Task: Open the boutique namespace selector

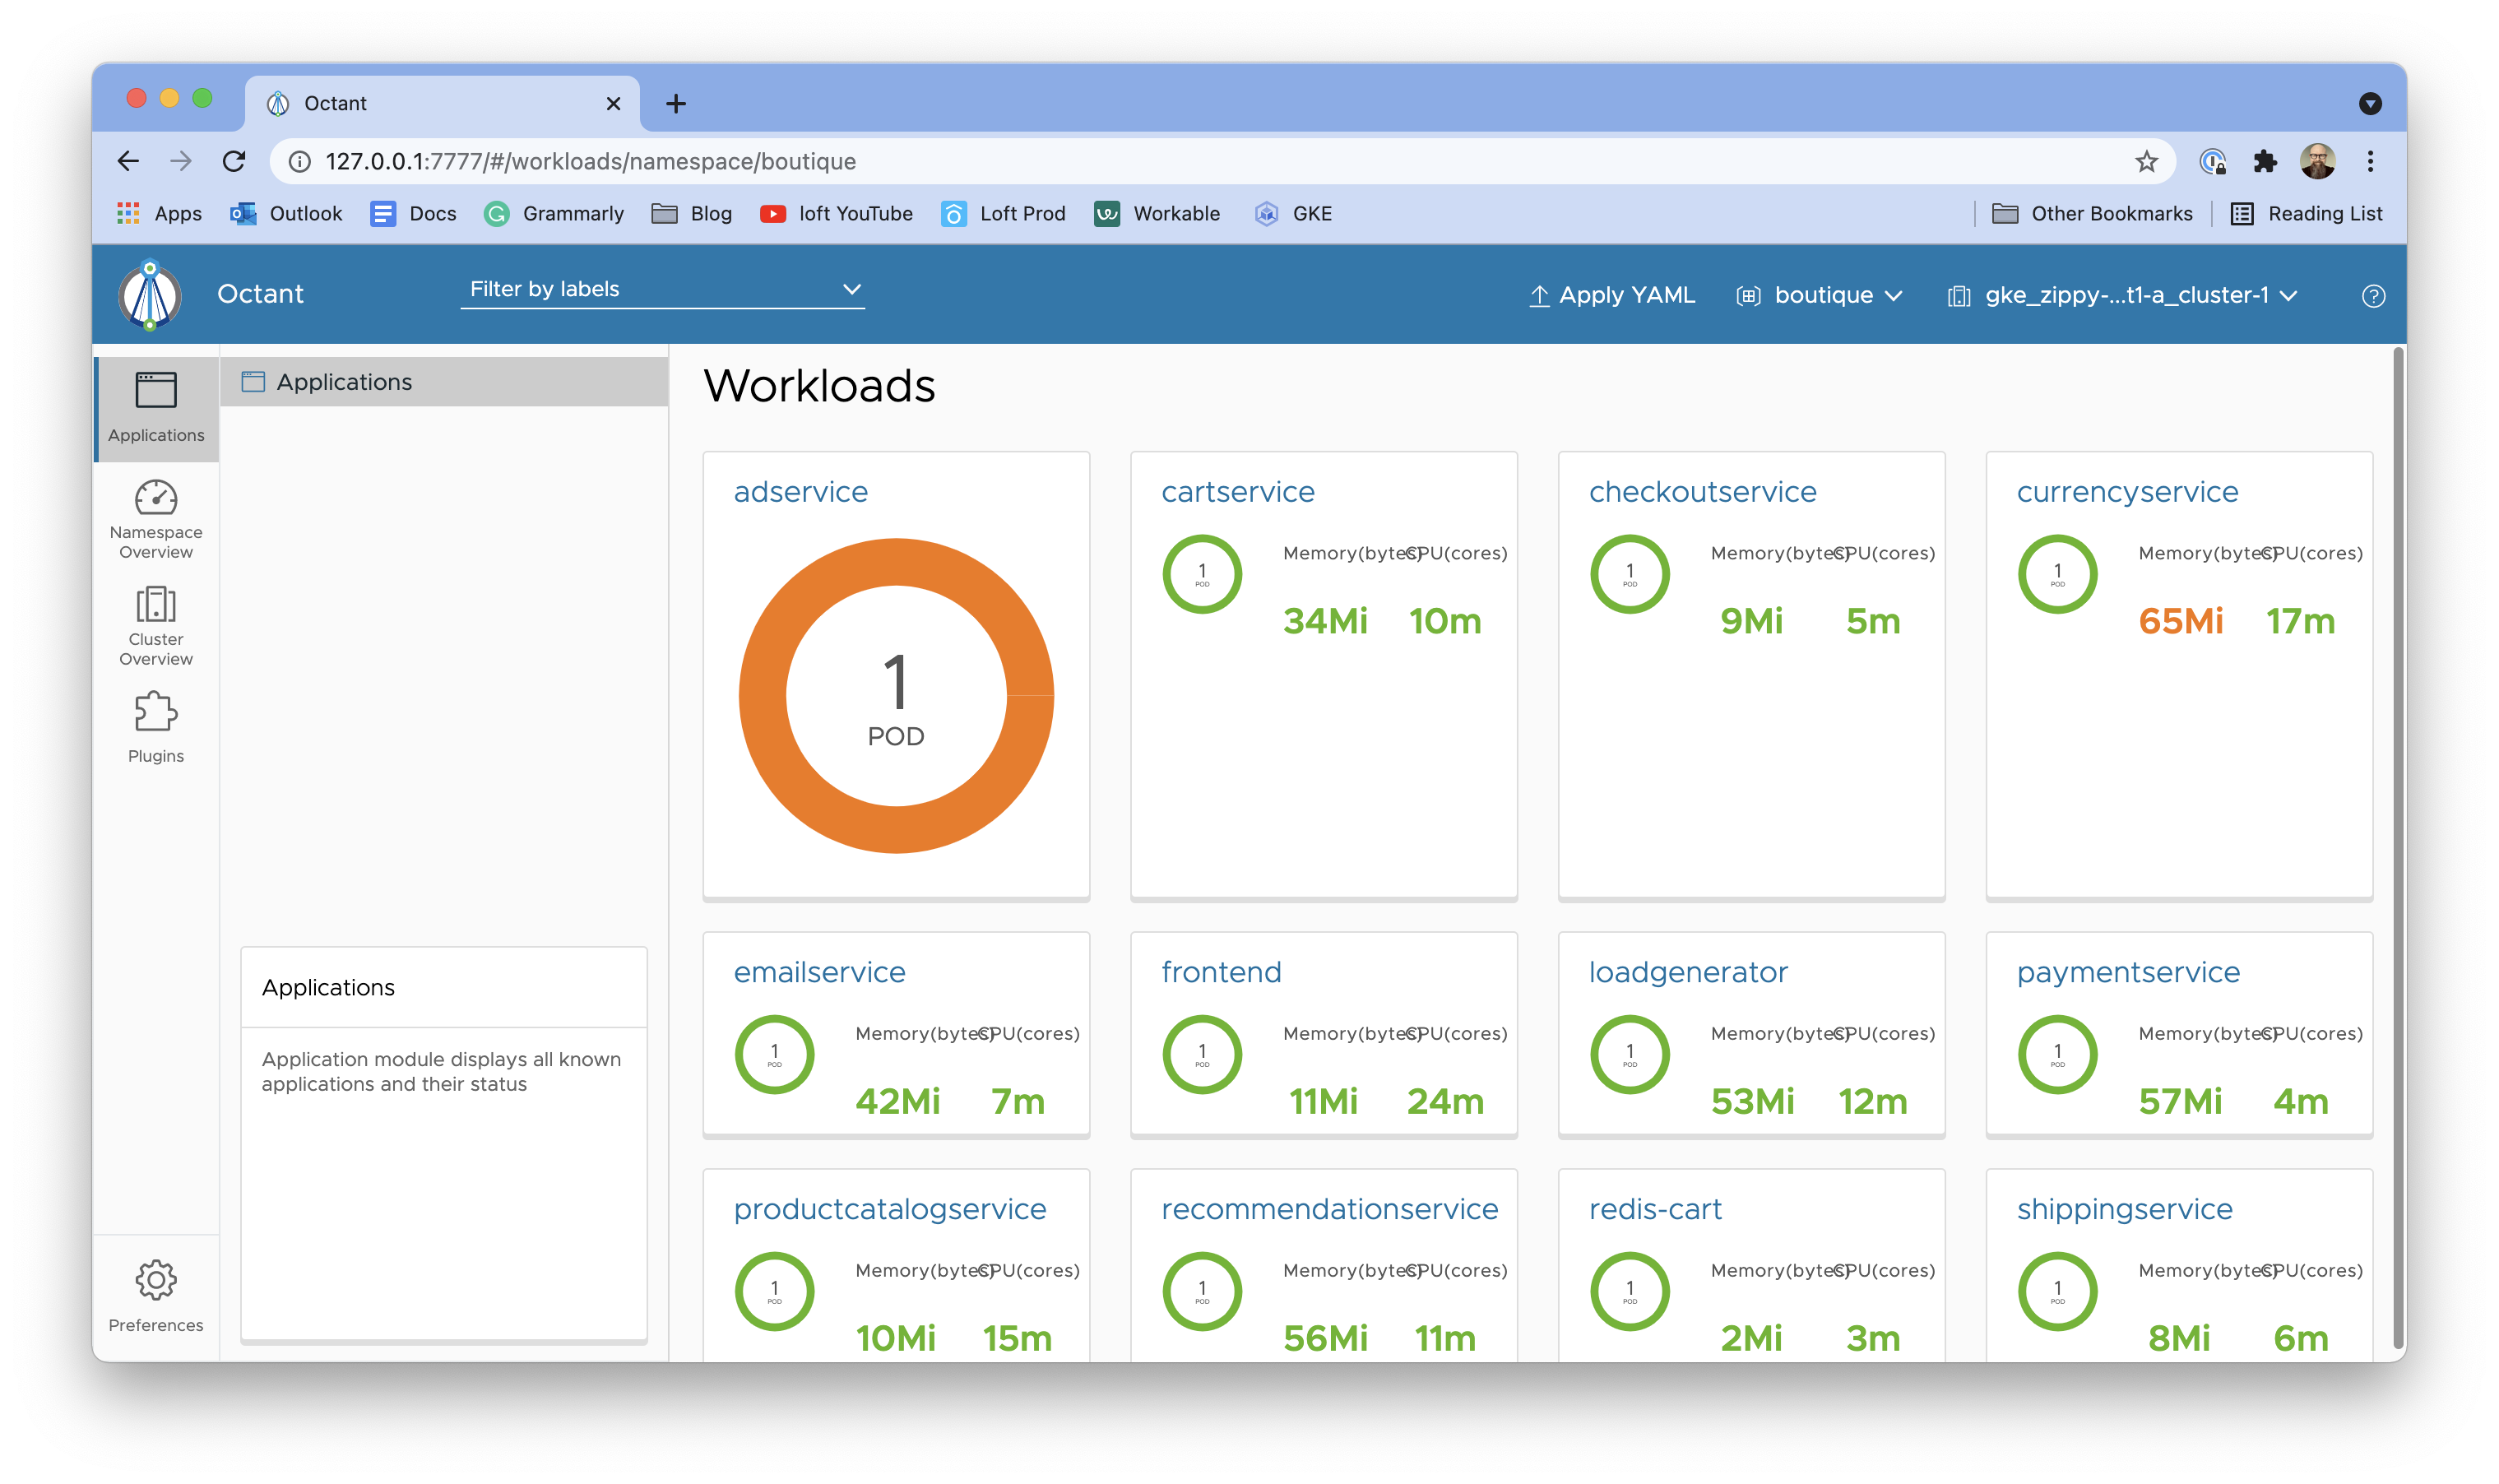Action: pos(1820,294)
